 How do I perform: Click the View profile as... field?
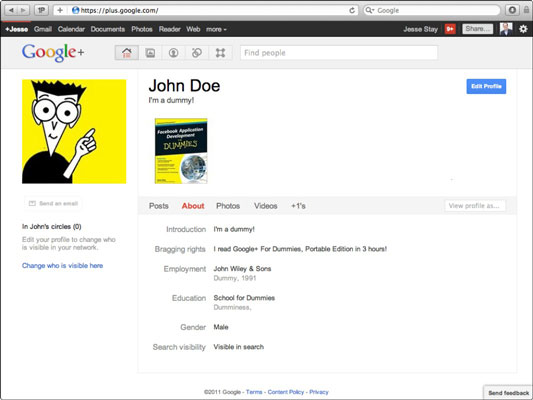475,206
